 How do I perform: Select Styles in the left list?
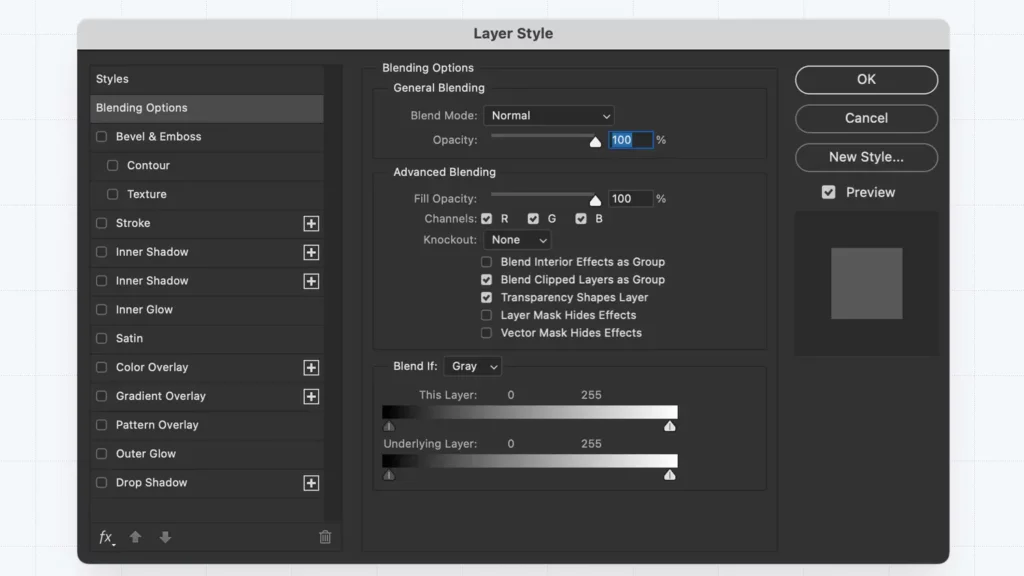pos(206,79)
